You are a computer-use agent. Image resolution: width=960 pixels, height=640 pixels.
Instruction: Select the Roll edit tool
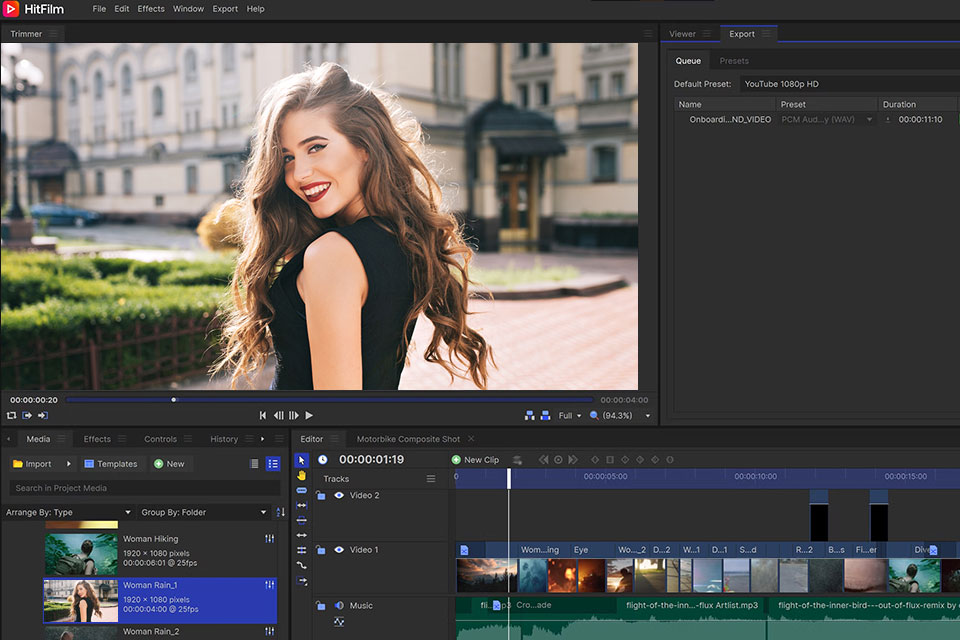pyautogui.click(x=301, y=550)
